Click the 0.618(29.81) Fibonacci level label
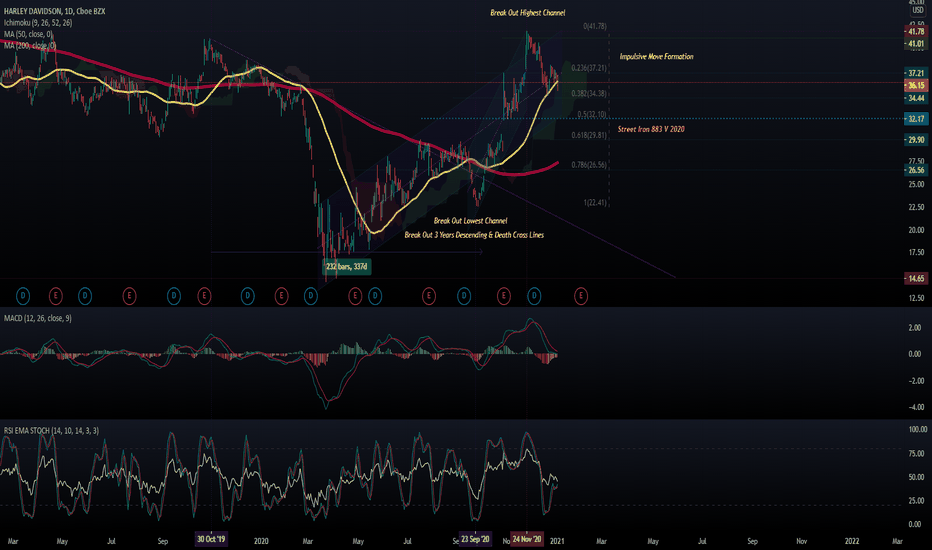Image resolution: width=932 pixels, height=550 pixels. [x=589, y=135]
